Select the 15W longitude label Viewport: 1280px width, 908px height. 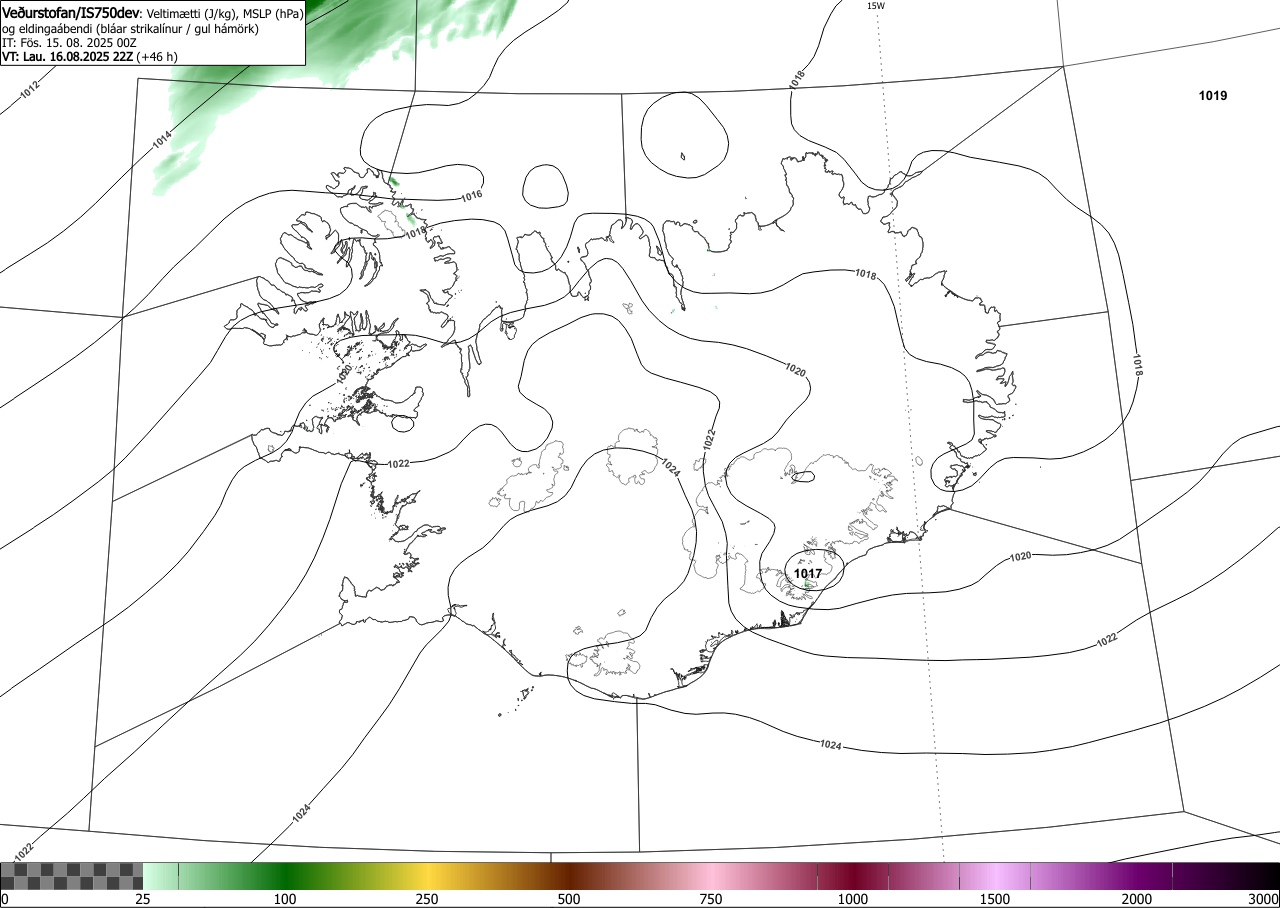[875, 6]
